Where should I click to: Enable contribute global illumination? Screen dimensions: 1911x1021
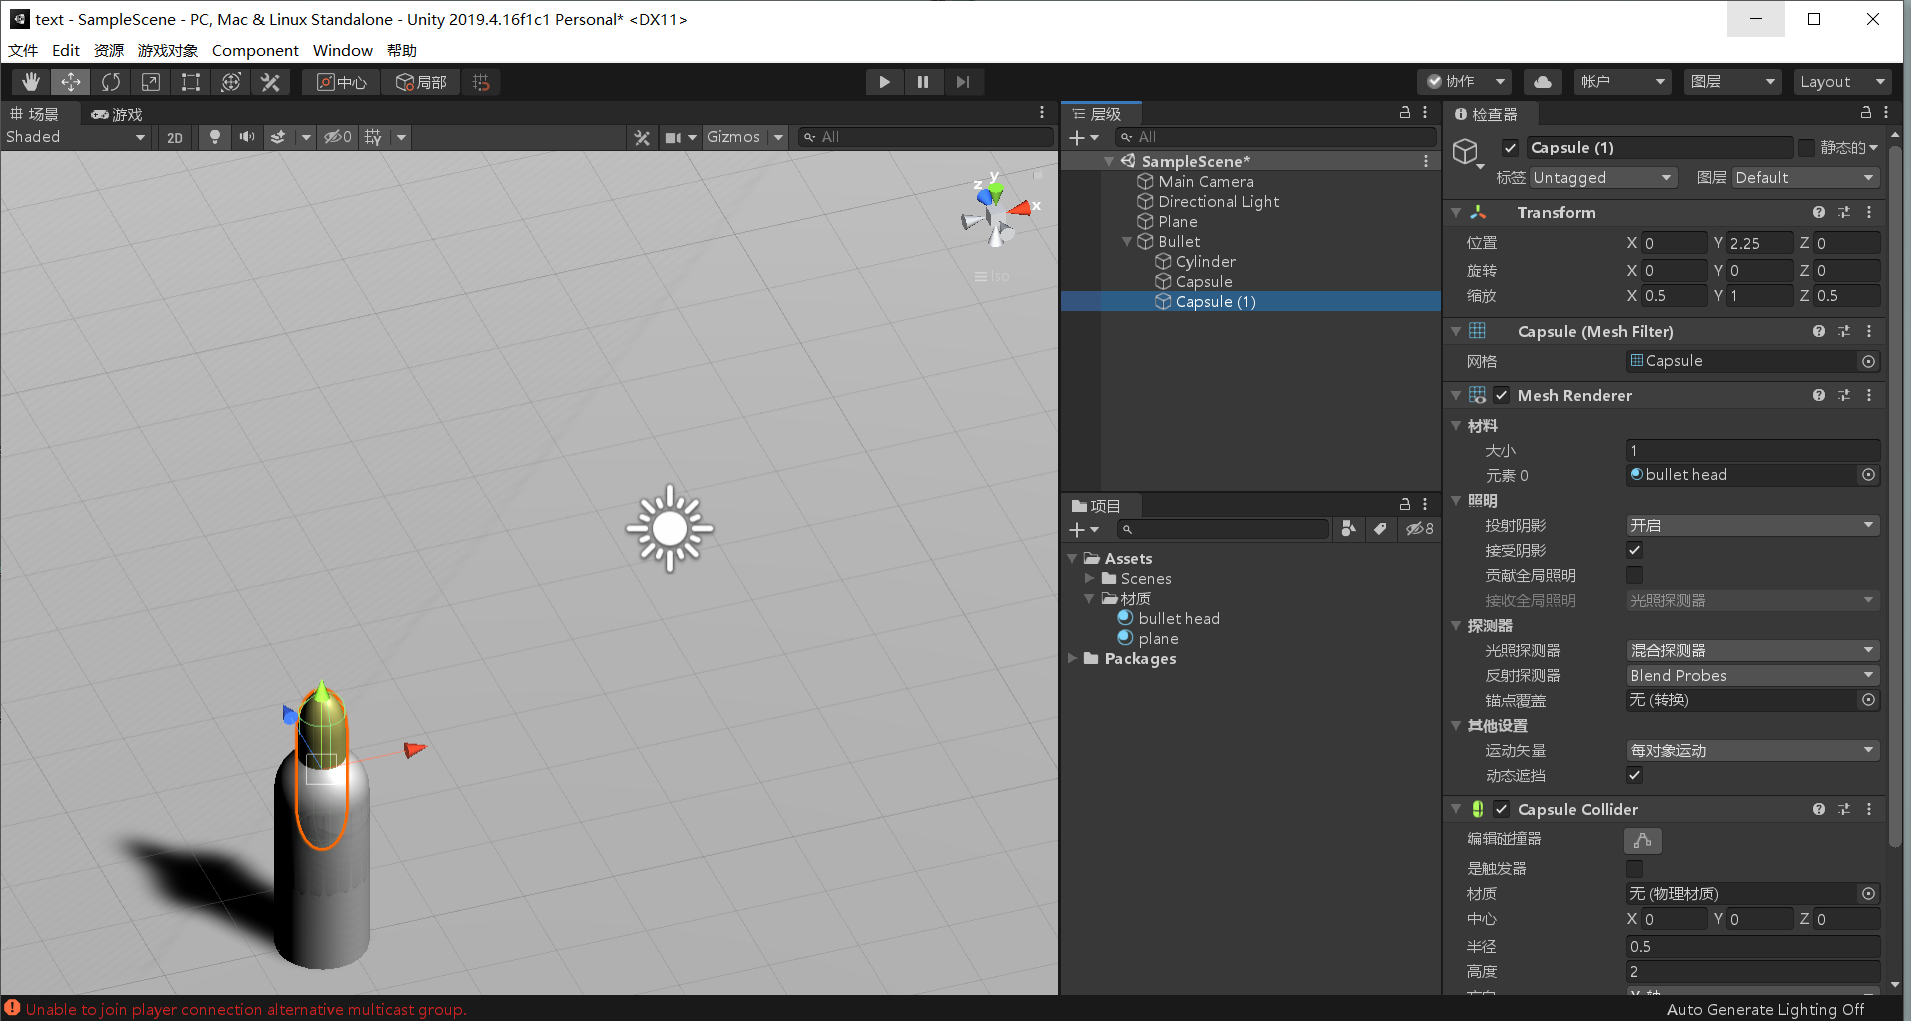[1635, 575]
